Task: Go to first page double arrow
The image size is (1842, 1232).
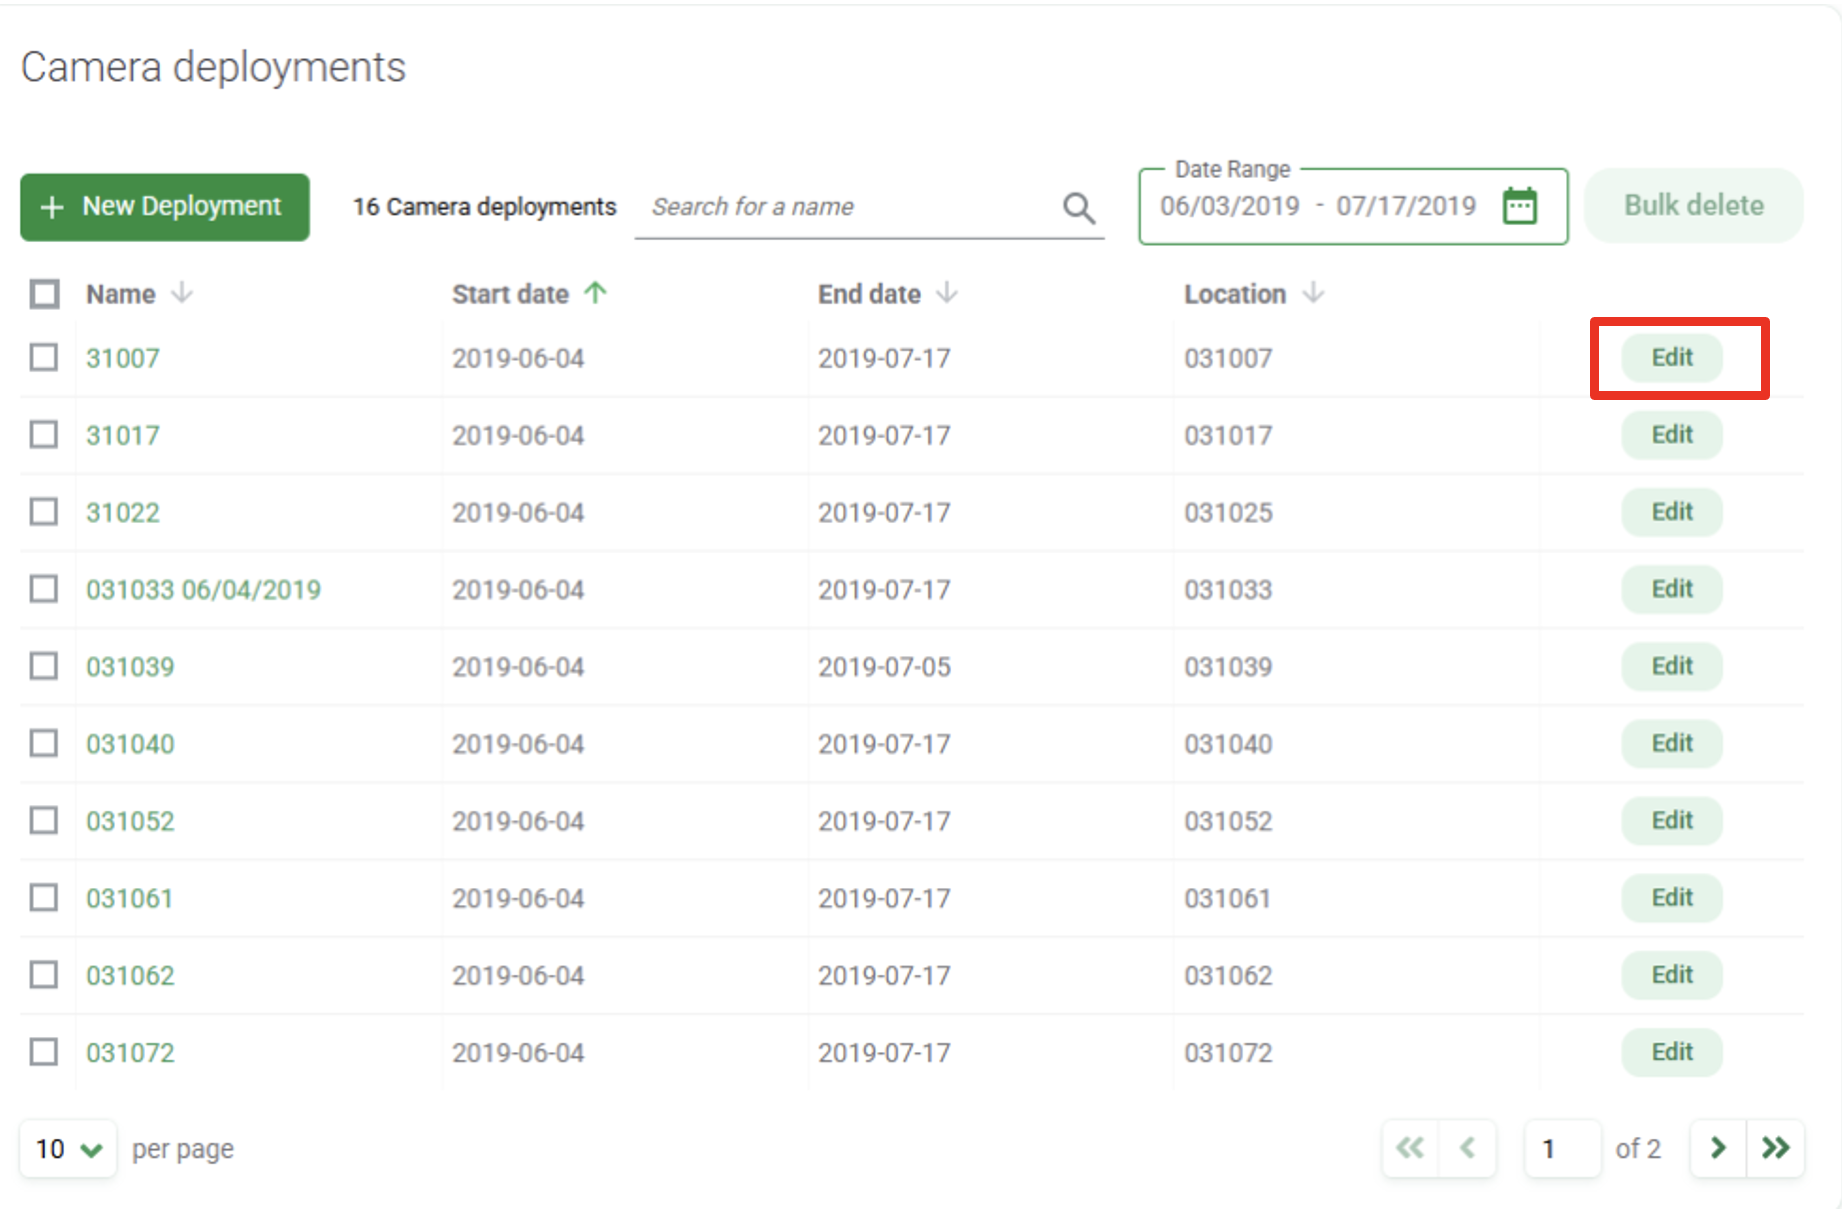Action: coord(1410,1147)
